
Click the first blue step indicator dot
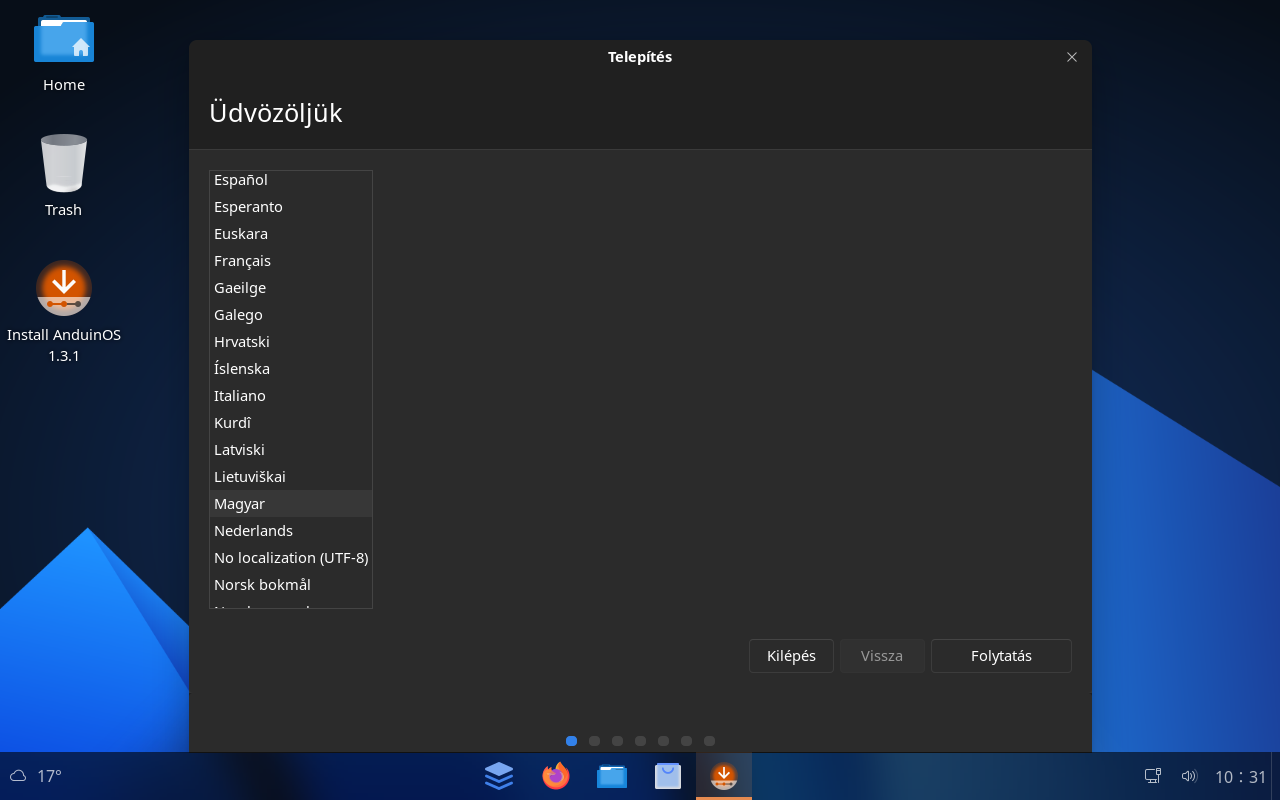(571, 741)
